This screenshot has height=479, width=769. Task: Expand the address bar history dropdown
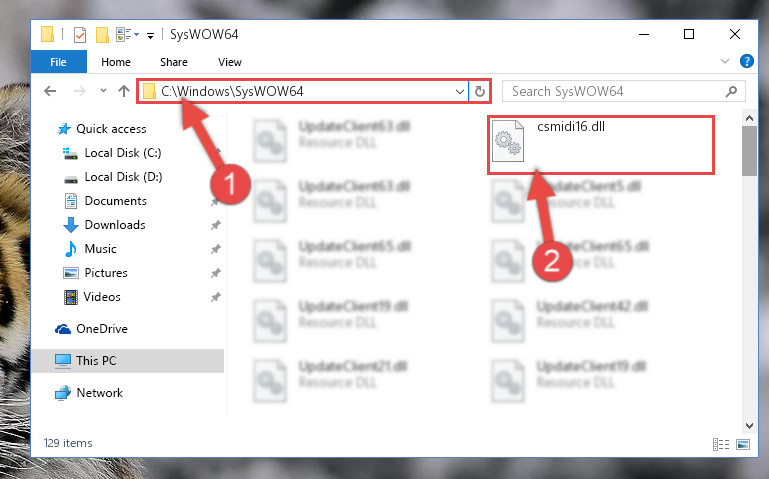click(460, 92)
